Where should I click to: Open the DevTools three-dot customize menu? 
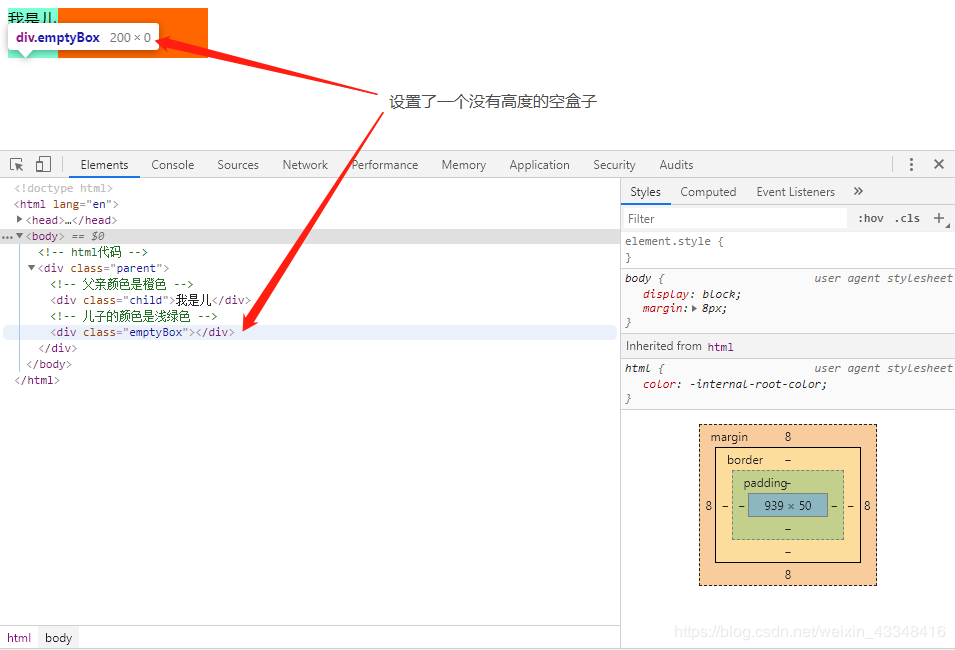click(911, 164)
